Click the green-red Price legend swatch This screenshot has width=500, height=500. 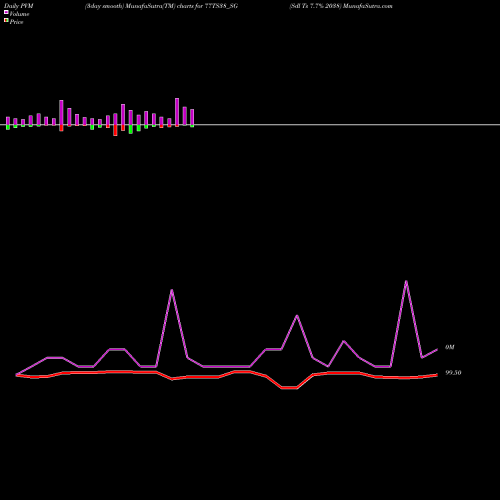click(6, 21)
